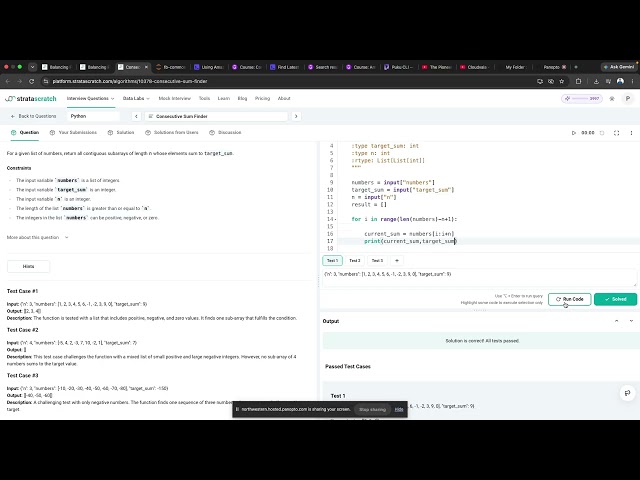Image resolution: width=640 pixels, height=480 pixels.
Task: Select the Test 1 tab
Action: [332, 260]
